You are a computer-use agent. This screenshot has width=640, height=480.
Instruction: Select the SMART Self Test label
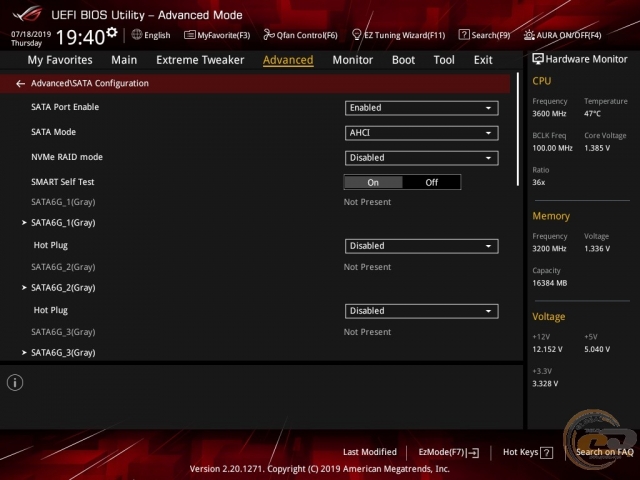pos(62,182)
